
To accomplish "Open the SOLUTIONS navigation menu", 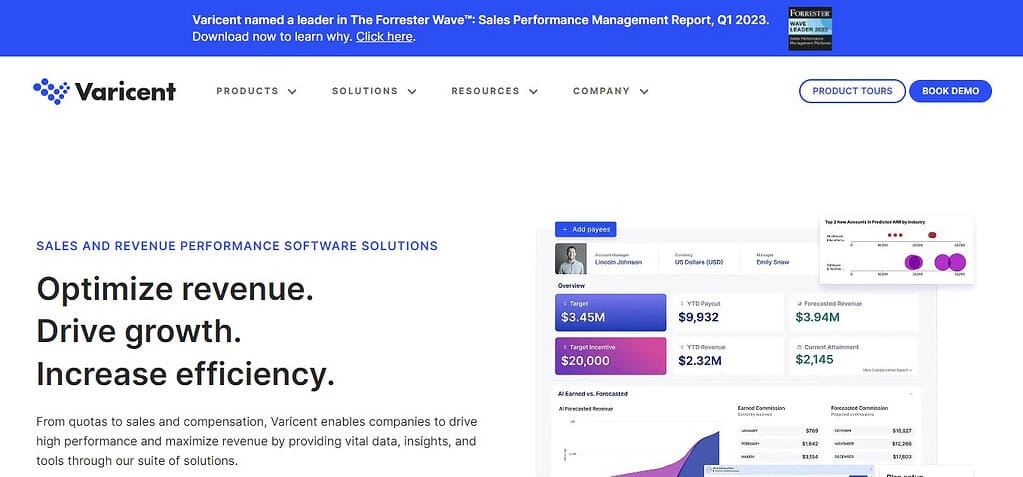I will pos(374,91).
